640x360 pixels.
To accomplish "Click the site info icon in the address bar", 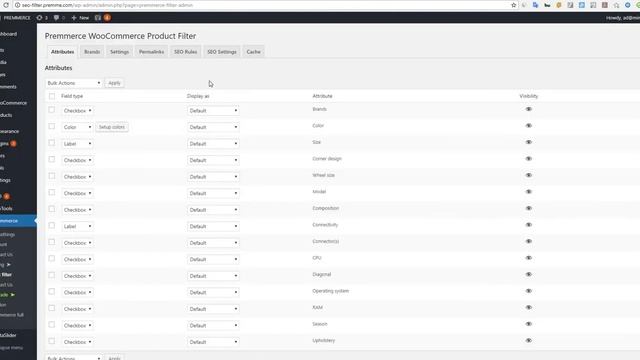I will click(17, 5).
